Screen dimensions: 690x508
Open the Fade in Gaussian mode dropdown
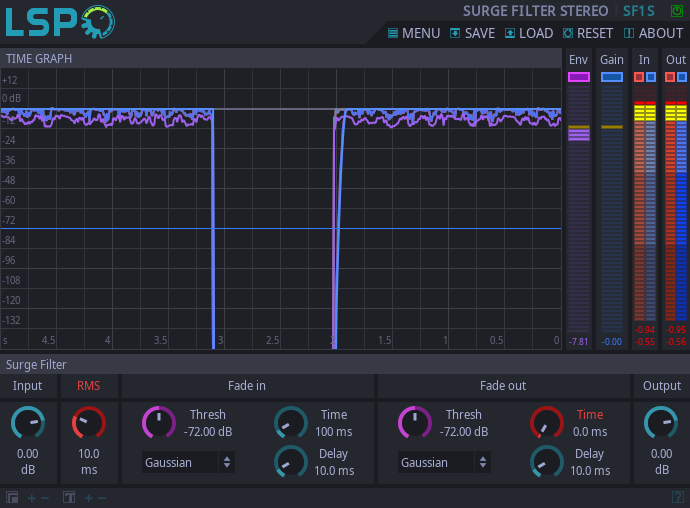coord(188,462)
